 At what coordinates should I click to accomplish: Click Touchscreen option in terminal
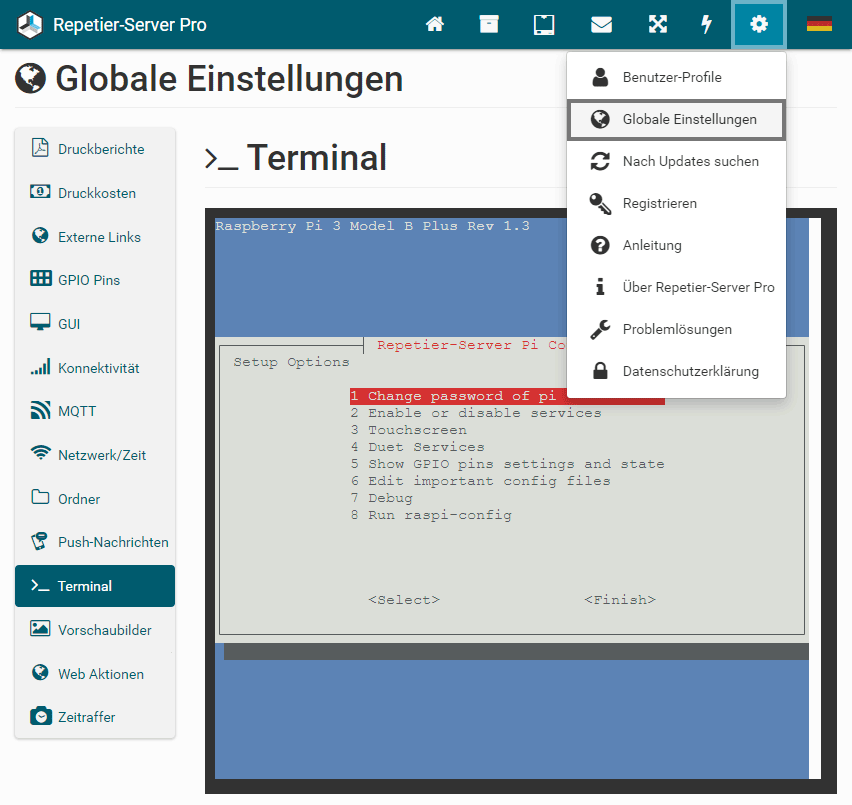click(x=409, y=430)
